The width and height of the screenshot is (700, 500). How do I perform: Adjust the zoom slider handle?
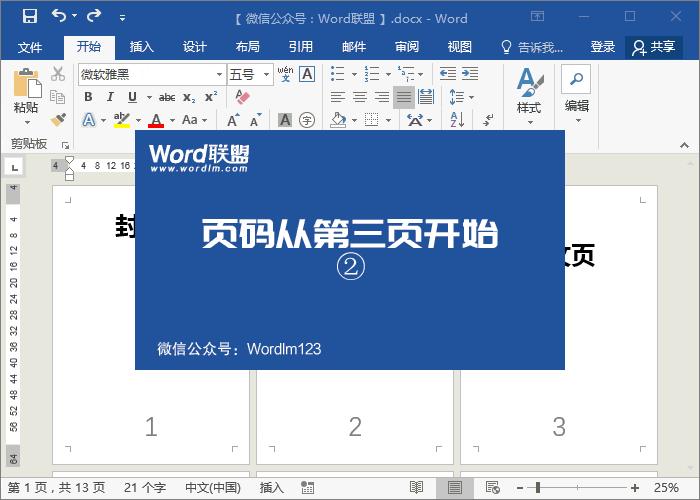pyautogui.click(x=538, y=488)
